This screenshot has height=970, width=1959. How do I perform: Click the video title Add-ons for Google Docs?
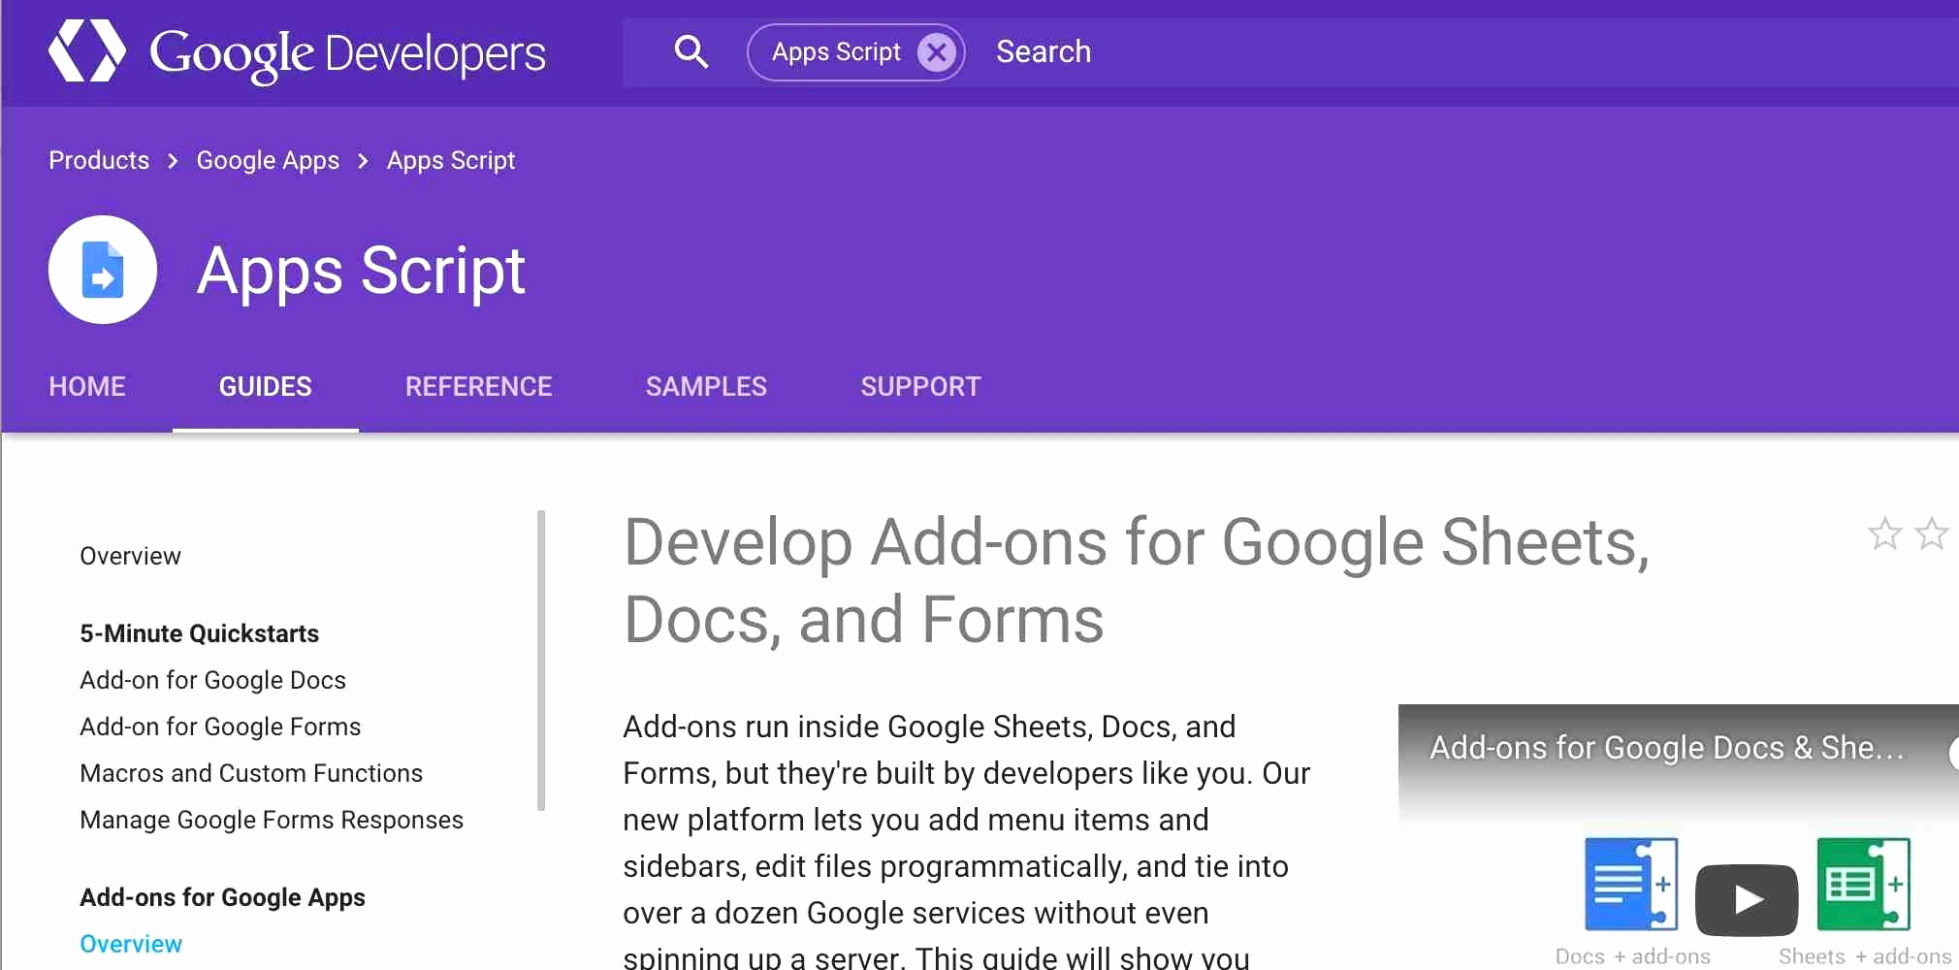(x=1666, y=748)
